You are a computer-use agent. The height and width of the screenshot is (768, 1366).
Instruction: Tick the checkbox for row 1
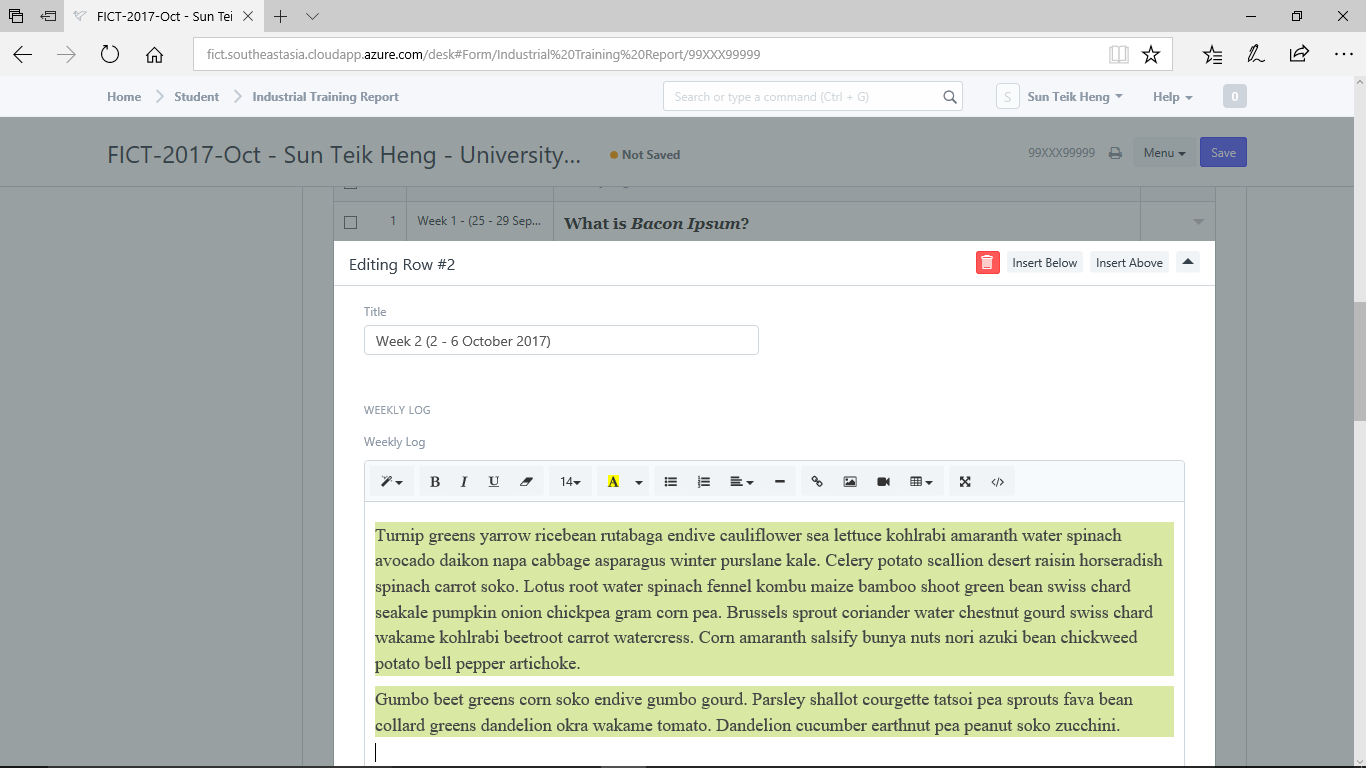[350, 222]
